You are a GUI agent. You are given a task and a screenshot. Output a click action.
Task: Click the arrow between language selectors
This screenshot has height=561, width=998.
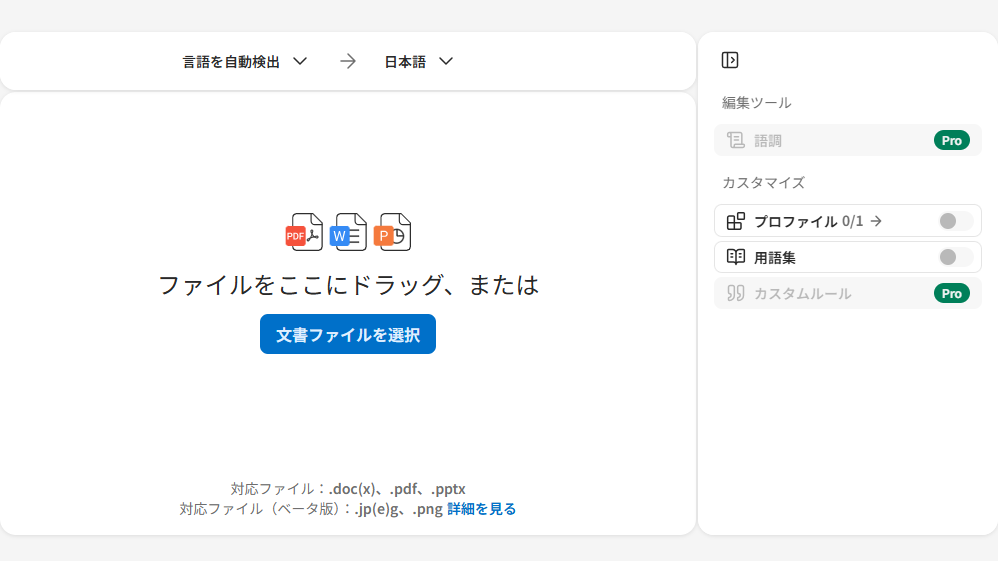pos(348,61)
